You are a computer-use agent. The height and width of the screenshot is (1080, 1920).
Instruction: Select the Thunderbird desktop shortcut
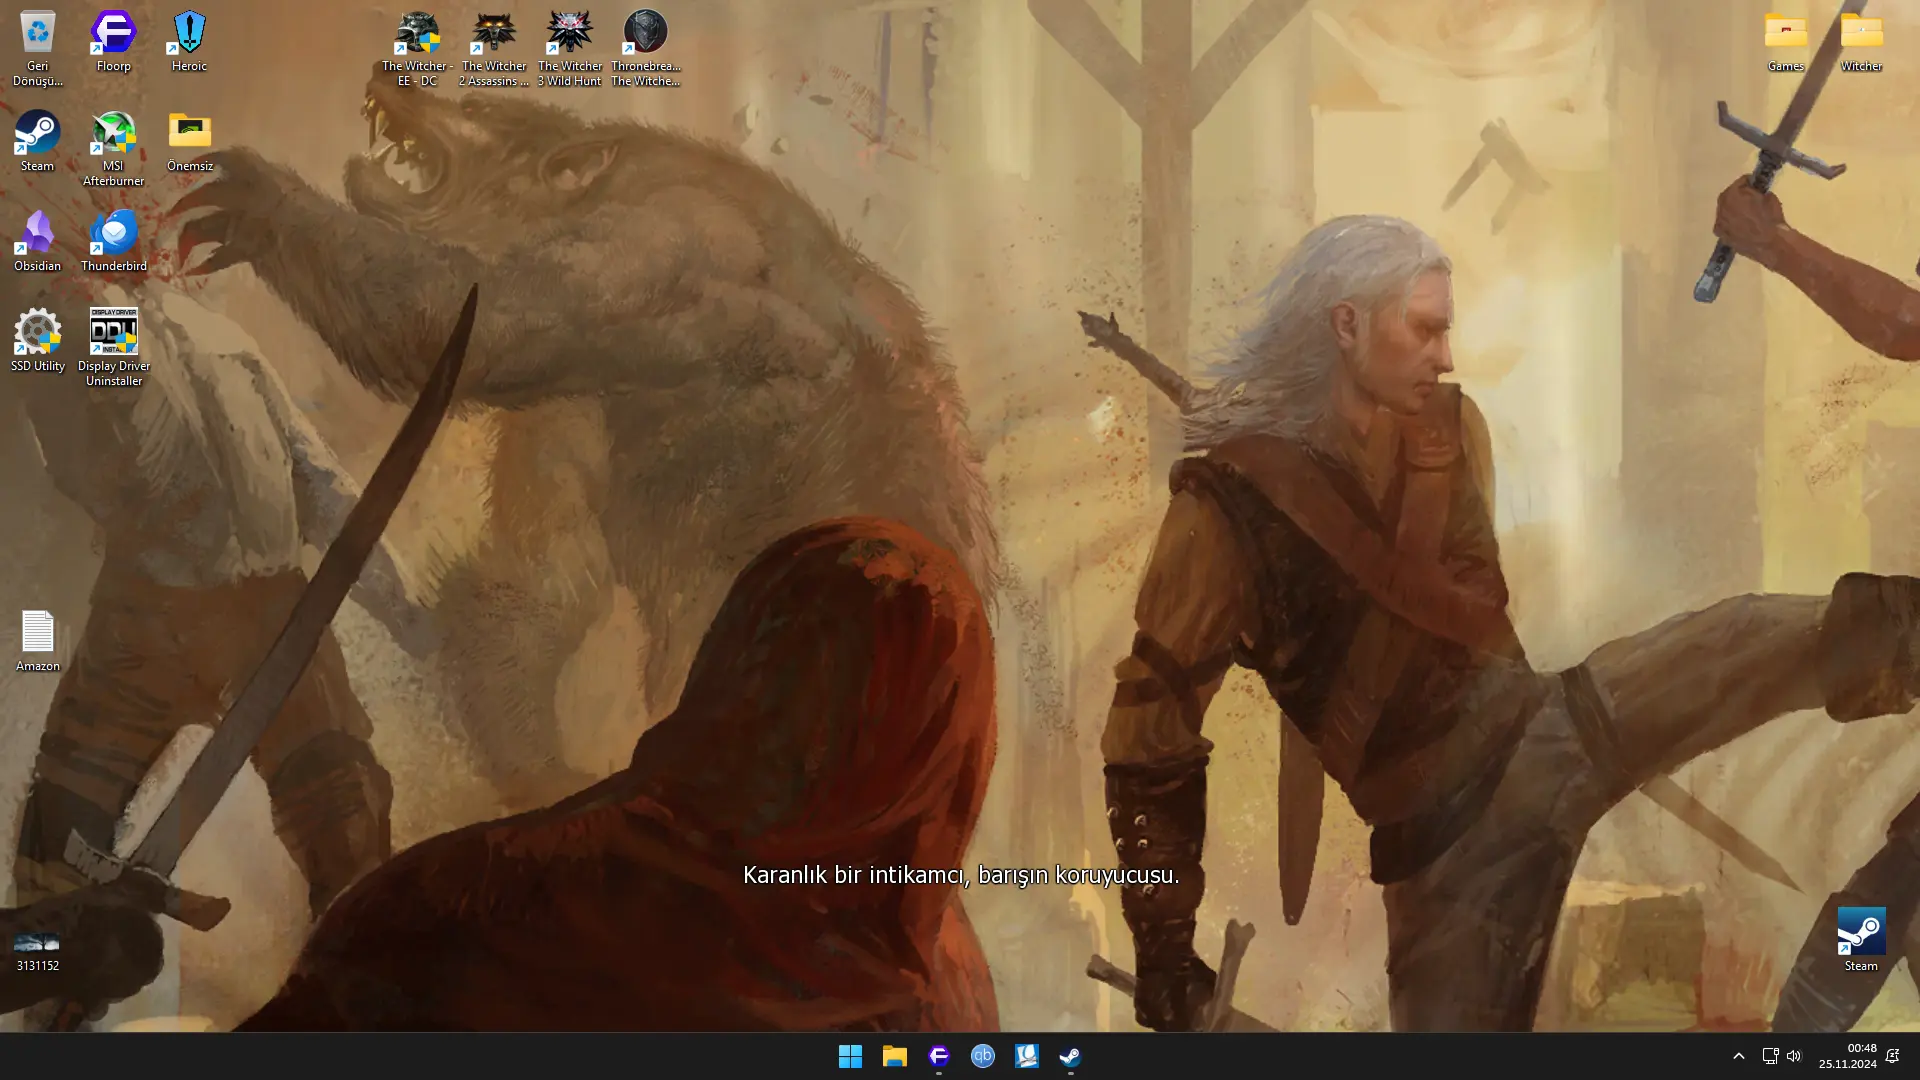(113, 241)
